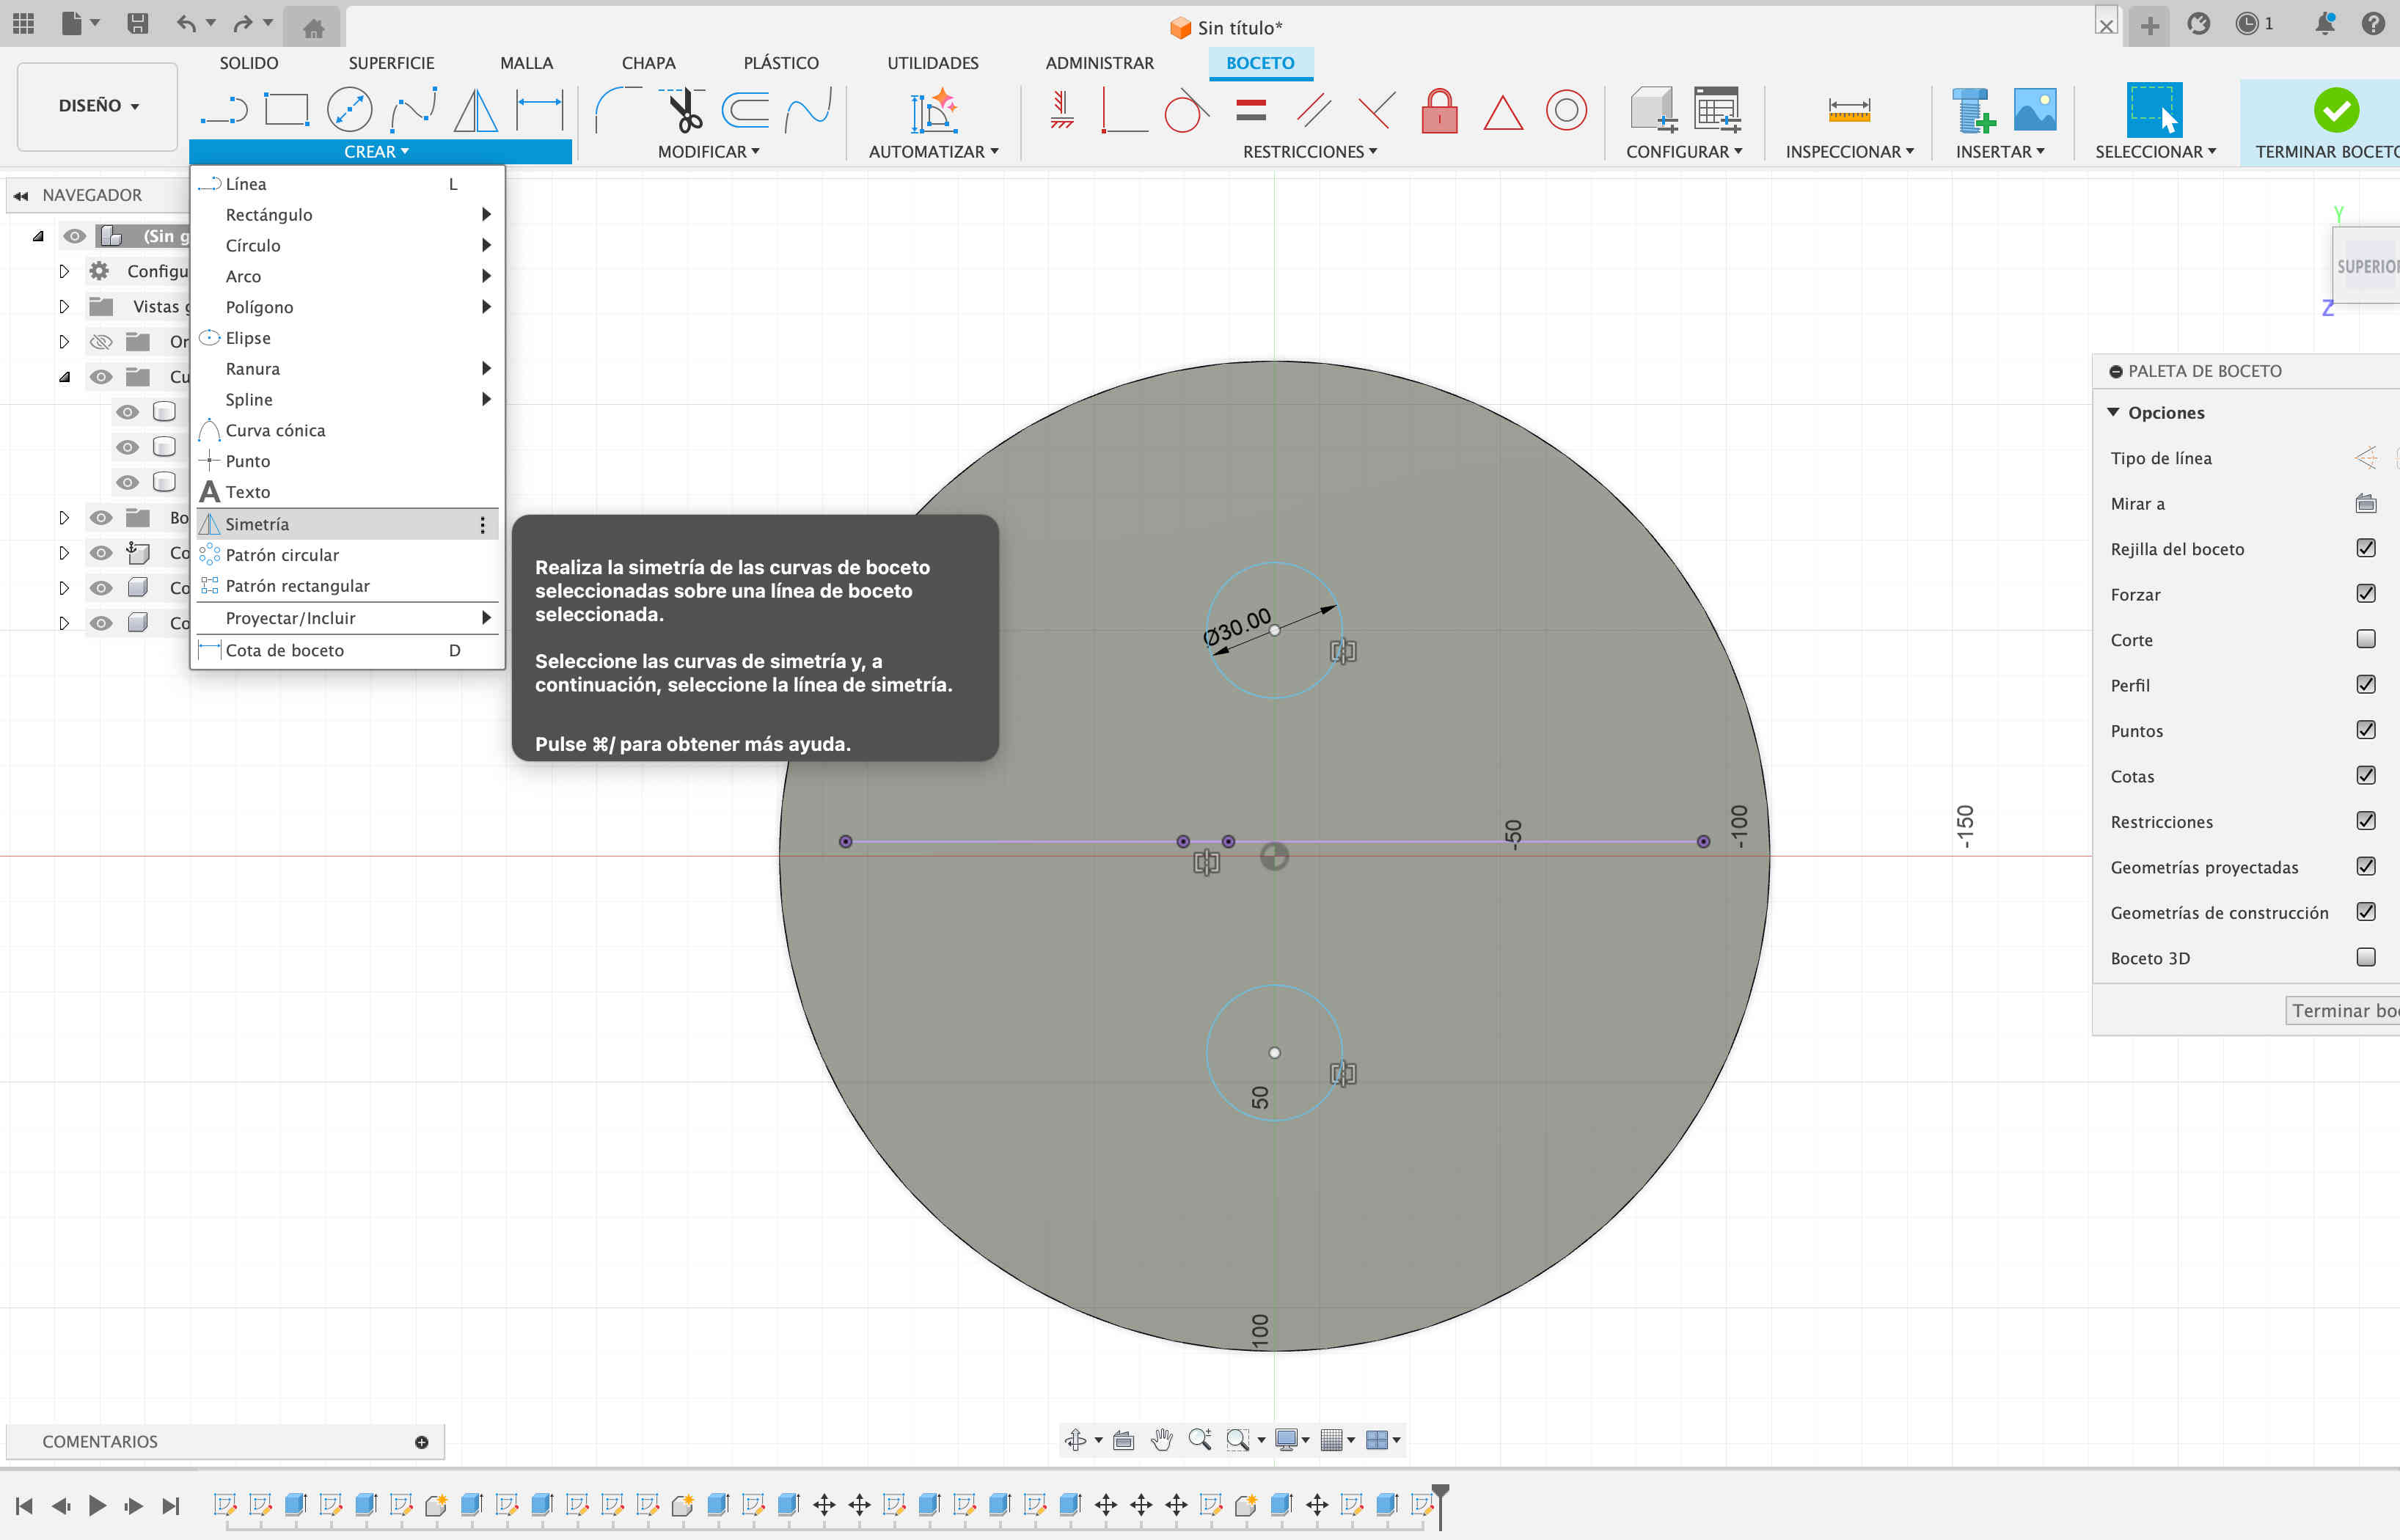Toggle the Restricciones checkbox
2400x1540 pixels.
click(2366, 821)
